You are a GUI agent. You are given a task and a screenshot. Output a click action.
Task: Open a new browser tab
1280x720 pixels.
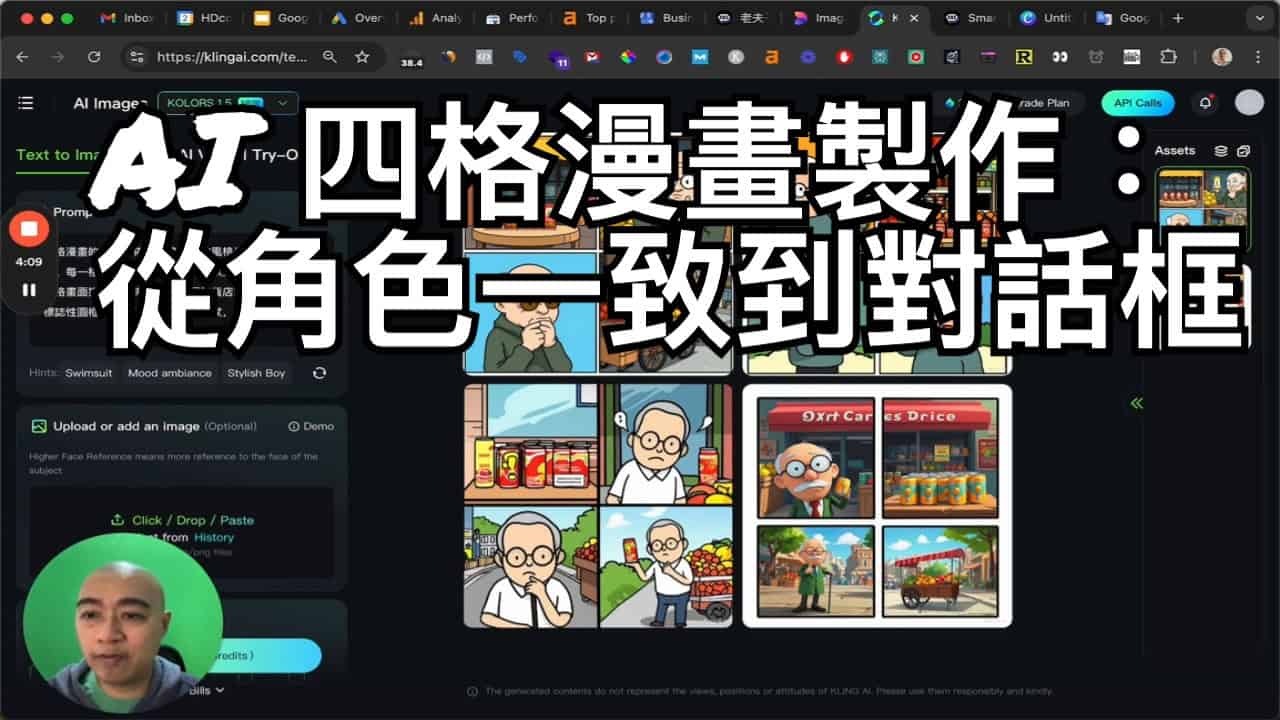coord(1178,18)
